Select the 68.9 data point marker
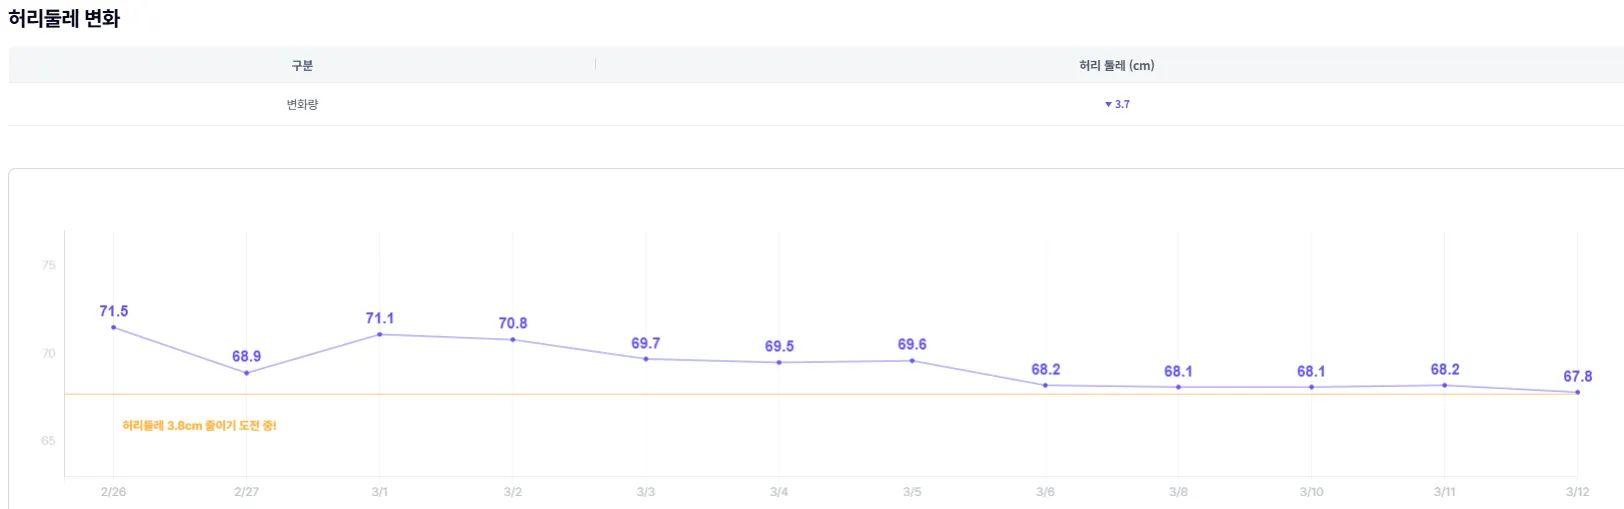The image size is (1624, 509). (247, 373)
